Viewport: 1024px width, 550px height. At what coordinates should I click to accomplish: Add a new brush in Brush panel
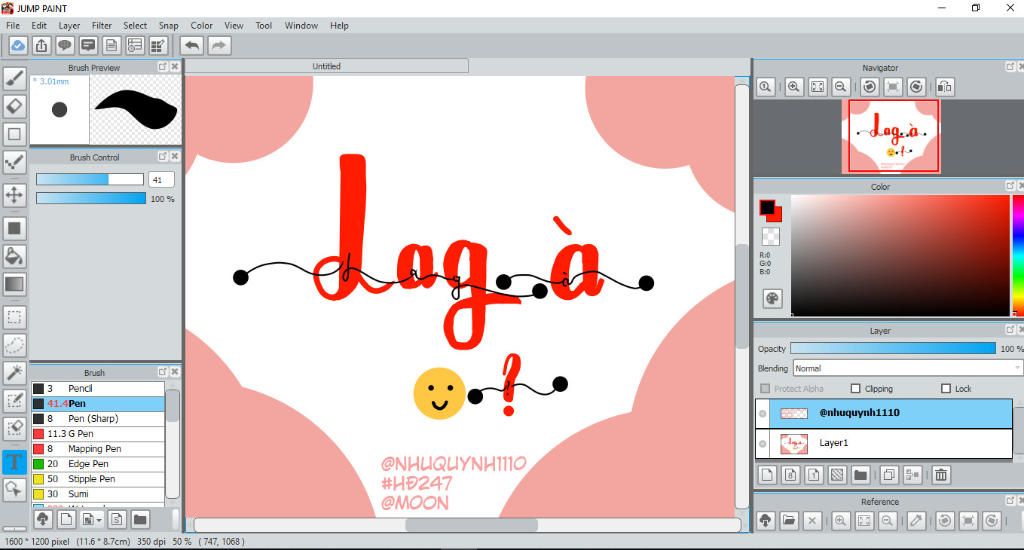click(x=66, y=519)
